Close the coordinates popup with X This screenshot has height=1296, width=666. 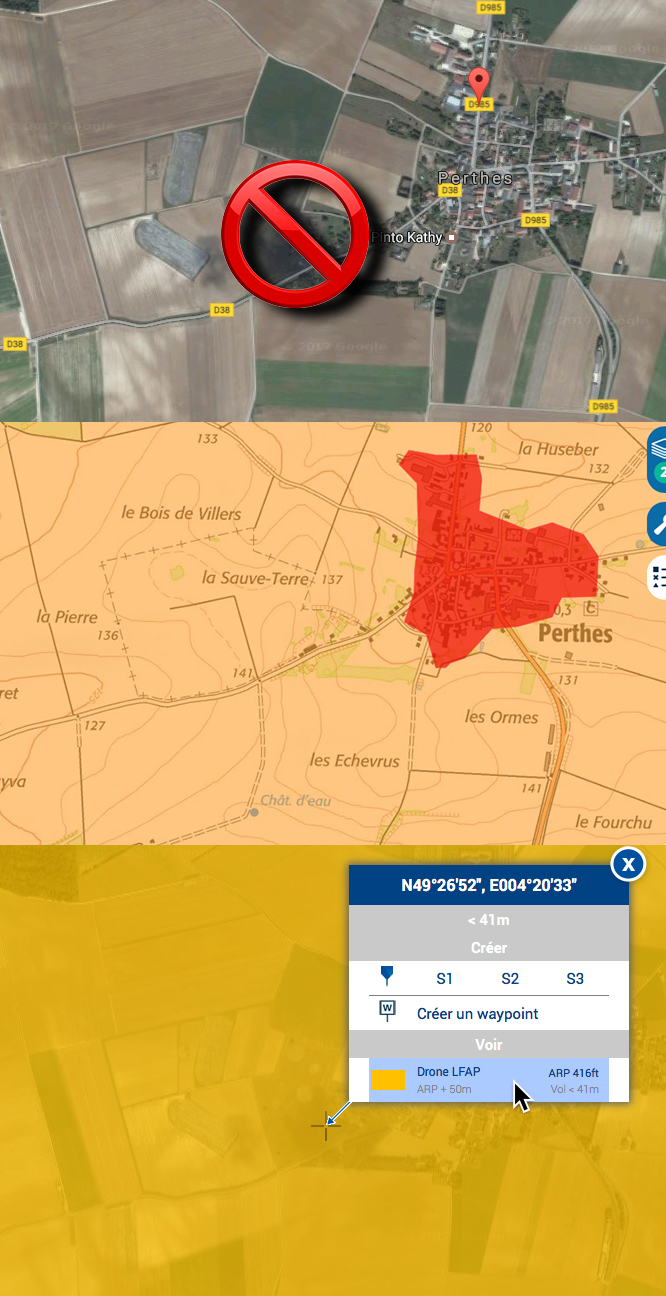point(628,864)
